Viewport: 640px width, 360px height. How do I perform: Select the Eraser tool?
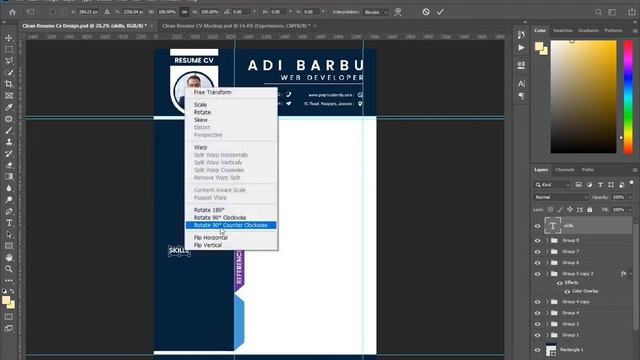9,165
